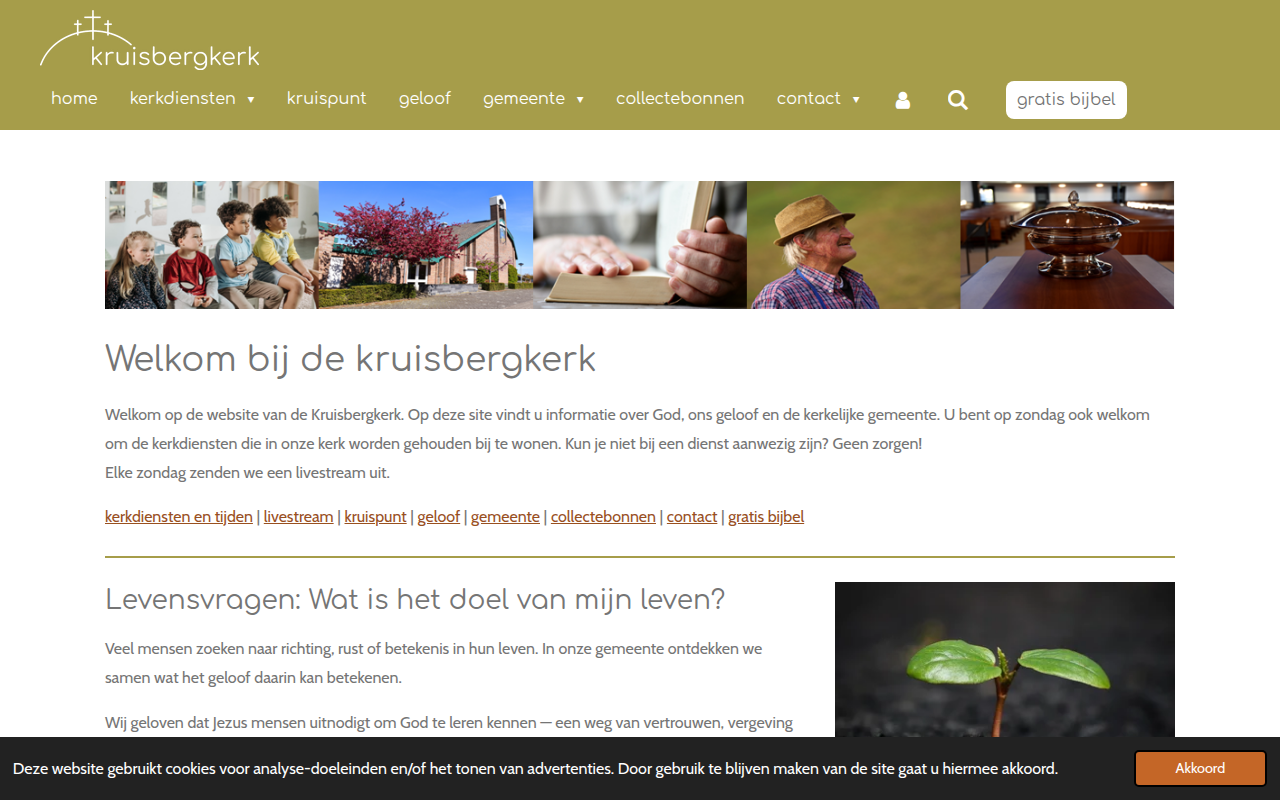Screen dimensions: 1280x800
Task: Open the user account icon
Action: click(x=903, y=100)
